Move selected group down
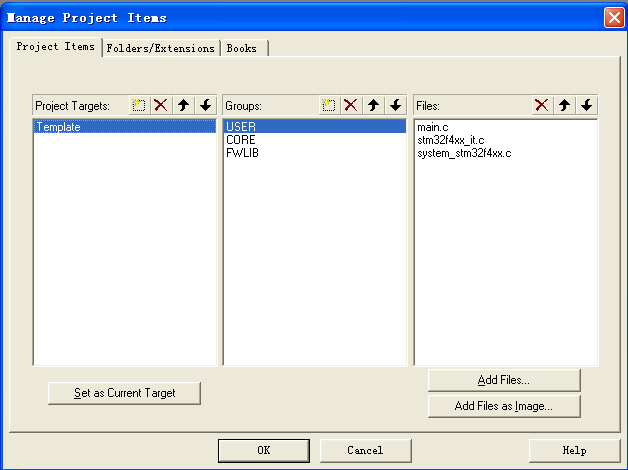 [396, 105]
